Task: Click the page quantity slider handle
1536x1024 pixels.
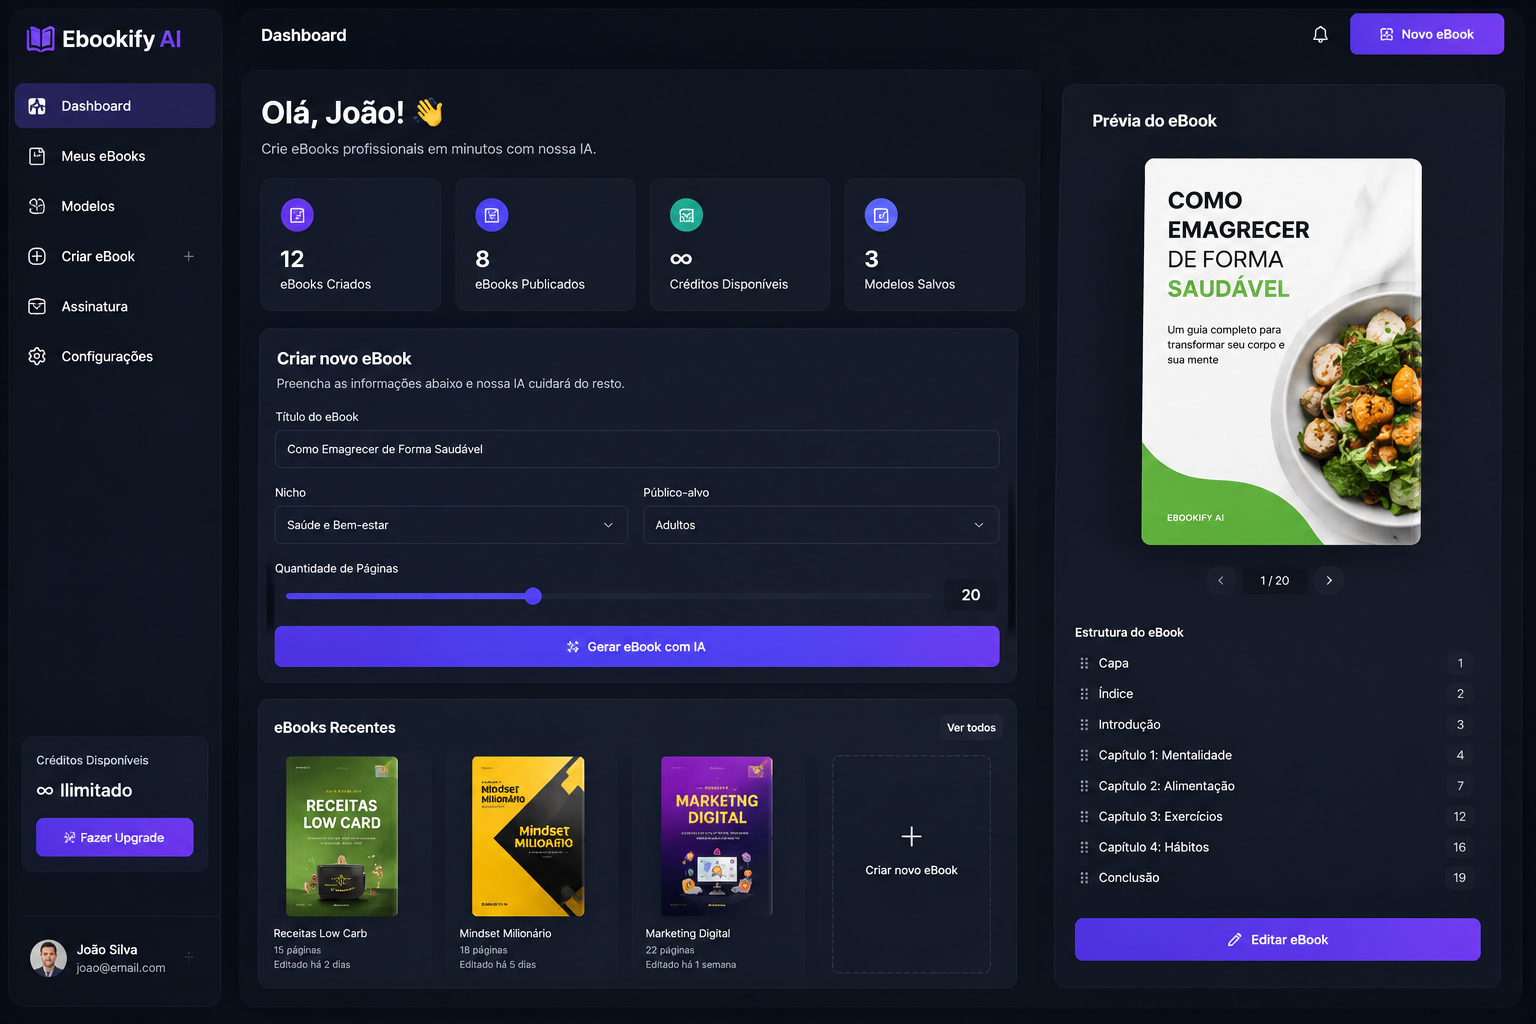Action: point(533,596)
